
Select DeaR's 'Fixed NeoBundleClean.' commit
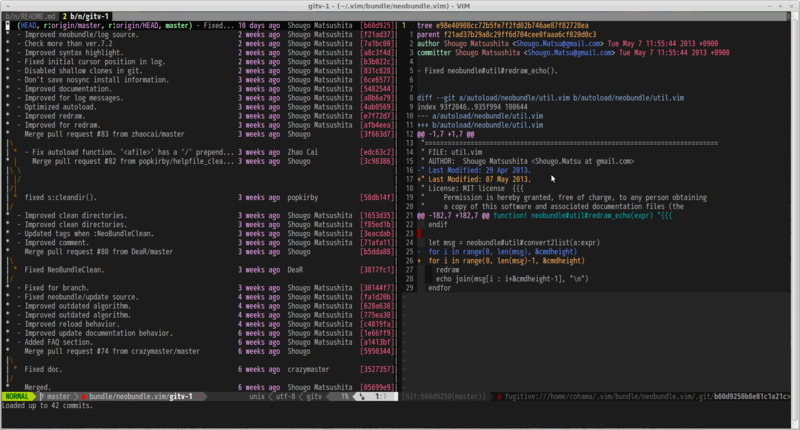click(x=200, y=270)
